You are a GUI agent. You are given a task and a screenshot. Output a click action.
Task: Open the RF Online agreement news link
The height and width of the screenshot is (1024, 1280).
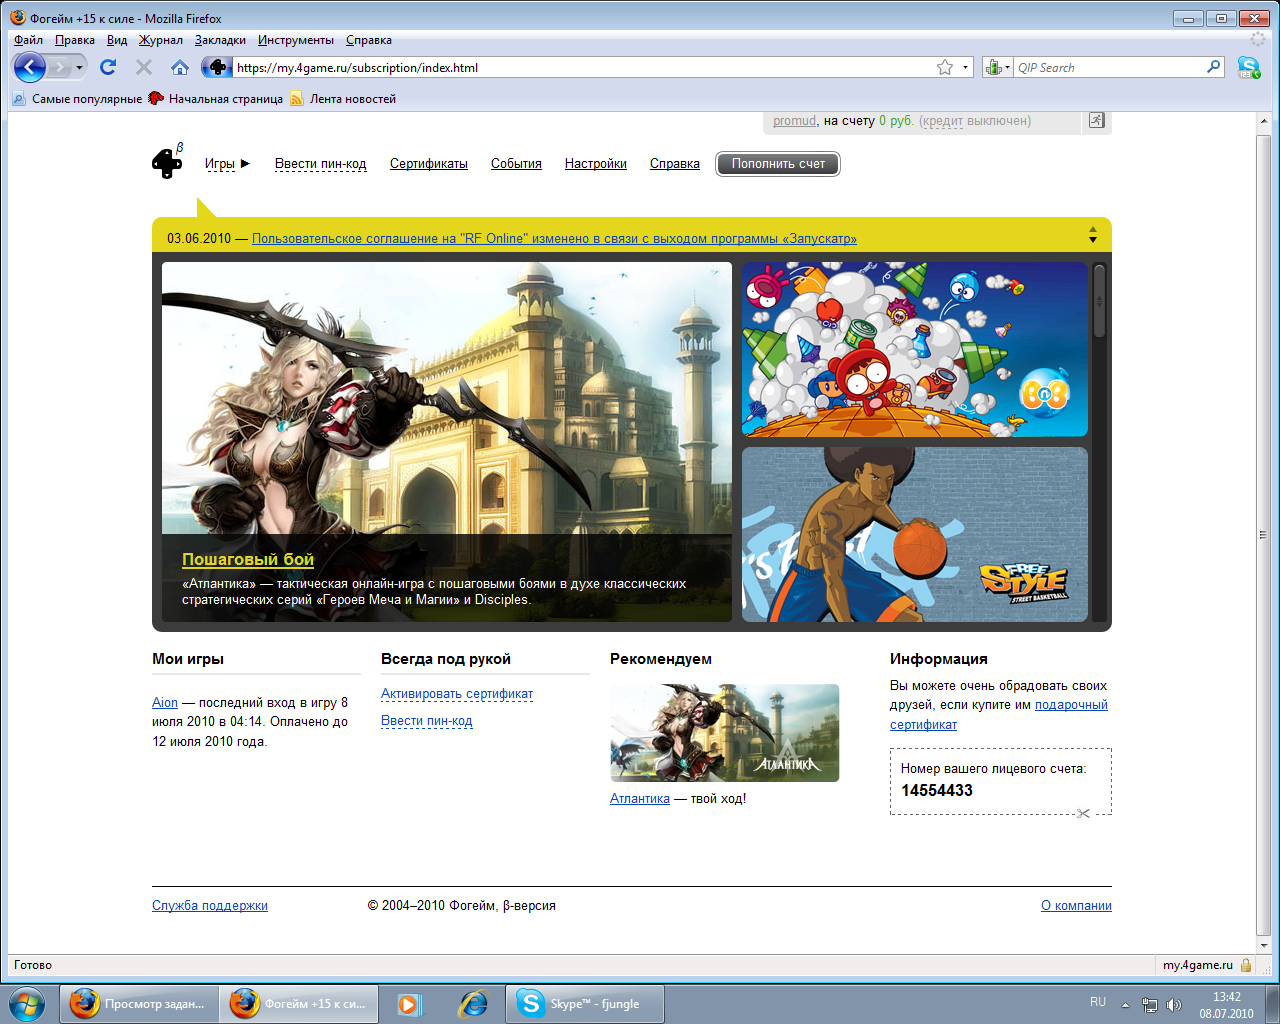pos(554,239)
